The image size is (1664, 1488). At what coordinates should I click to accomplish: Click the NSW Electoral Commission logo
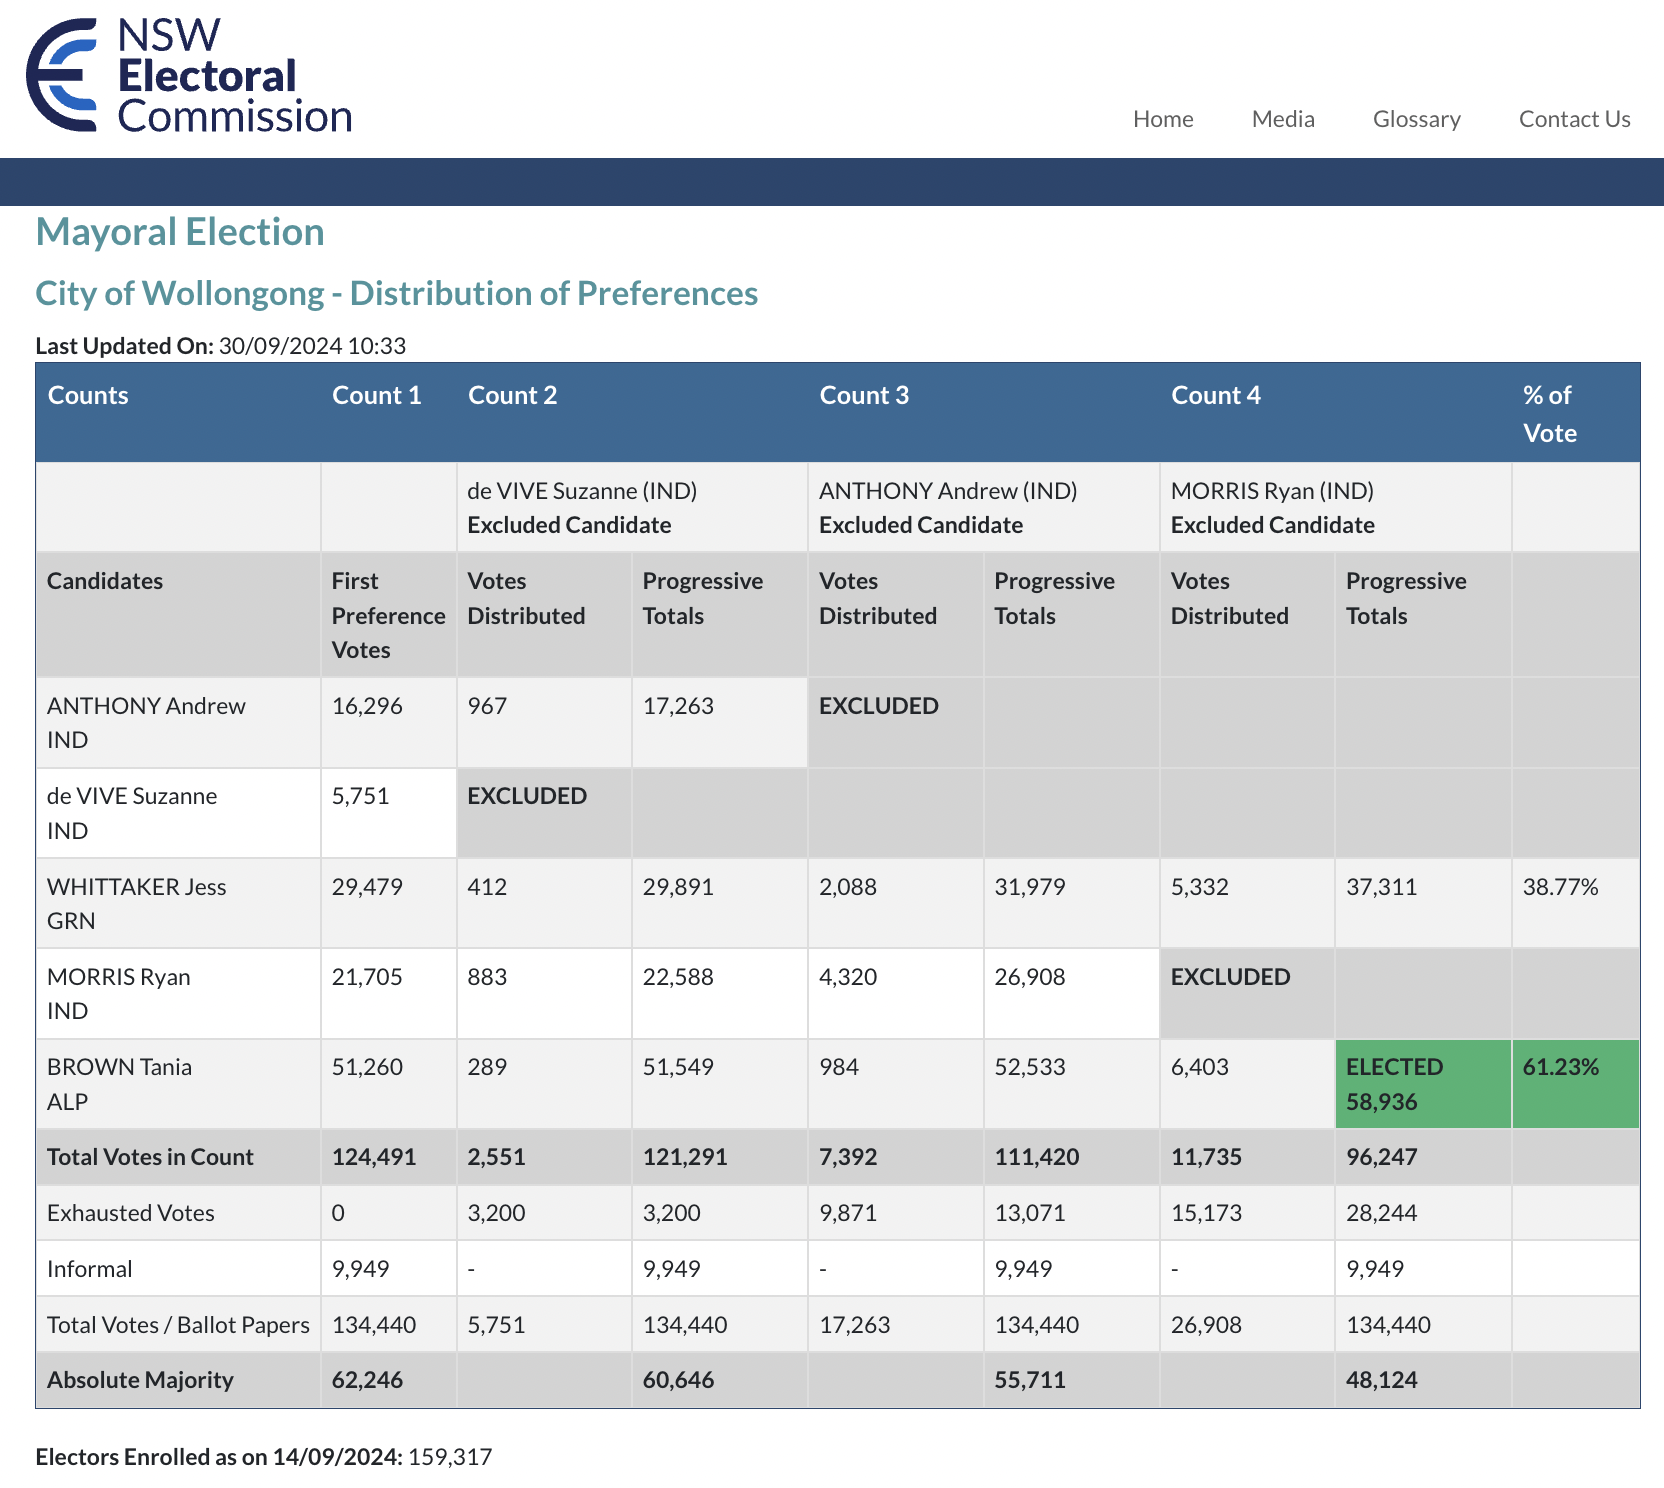[x=189, y=76]
